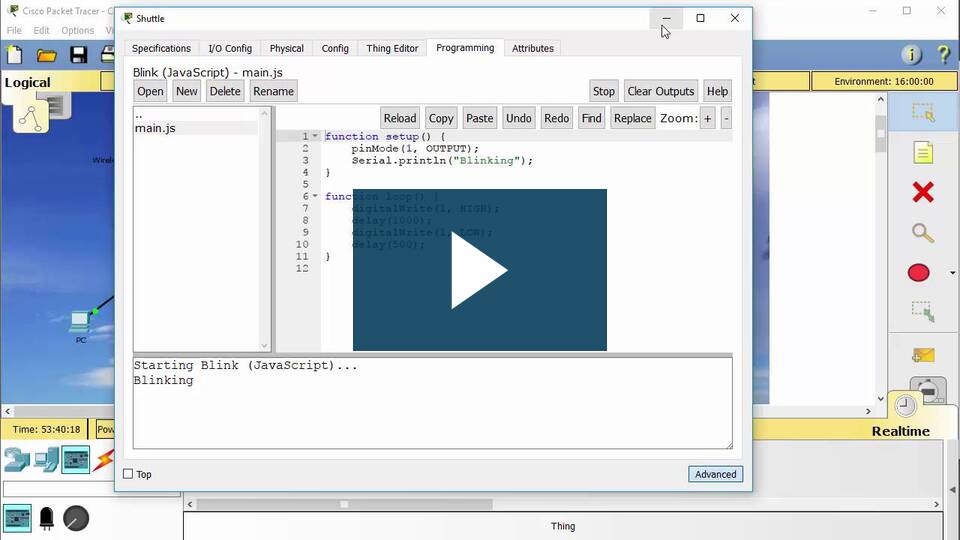Open the Options menu in Packet Tracer

tap(78, 30)
